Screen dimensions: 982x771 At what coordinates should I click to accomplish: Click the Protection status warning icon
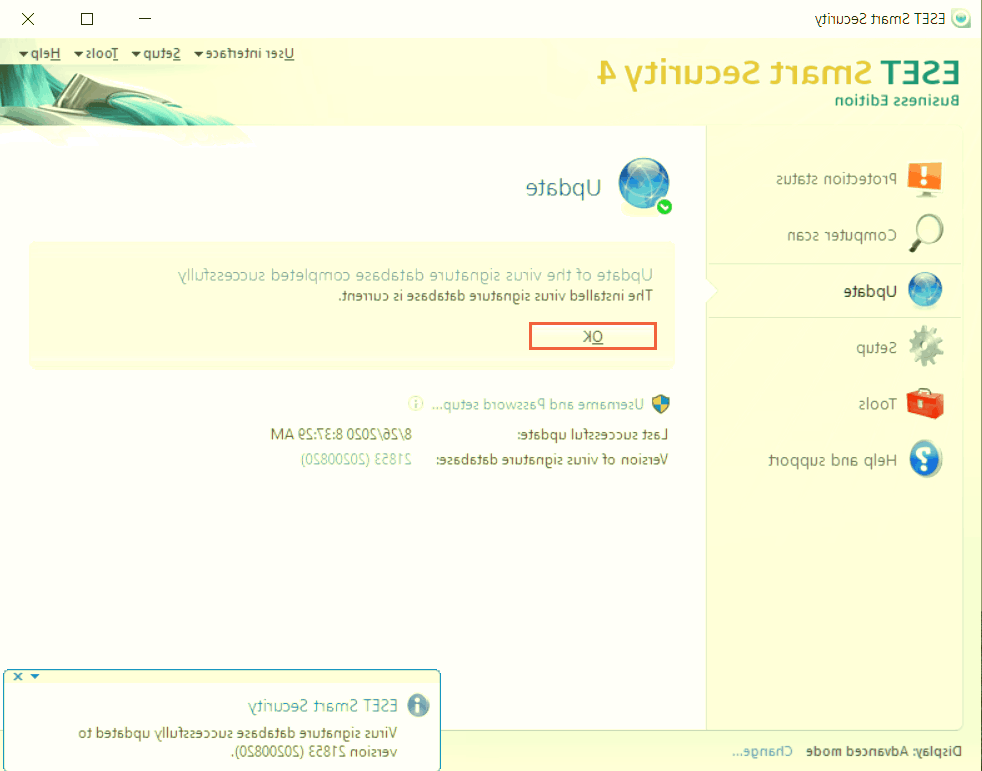click(x=924, y=178)
